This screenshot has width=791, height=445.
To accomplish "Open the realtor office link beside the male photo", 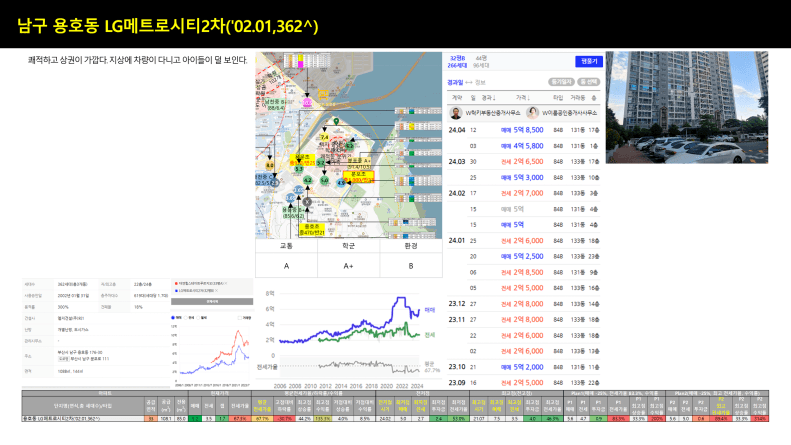I will (492, 113).
